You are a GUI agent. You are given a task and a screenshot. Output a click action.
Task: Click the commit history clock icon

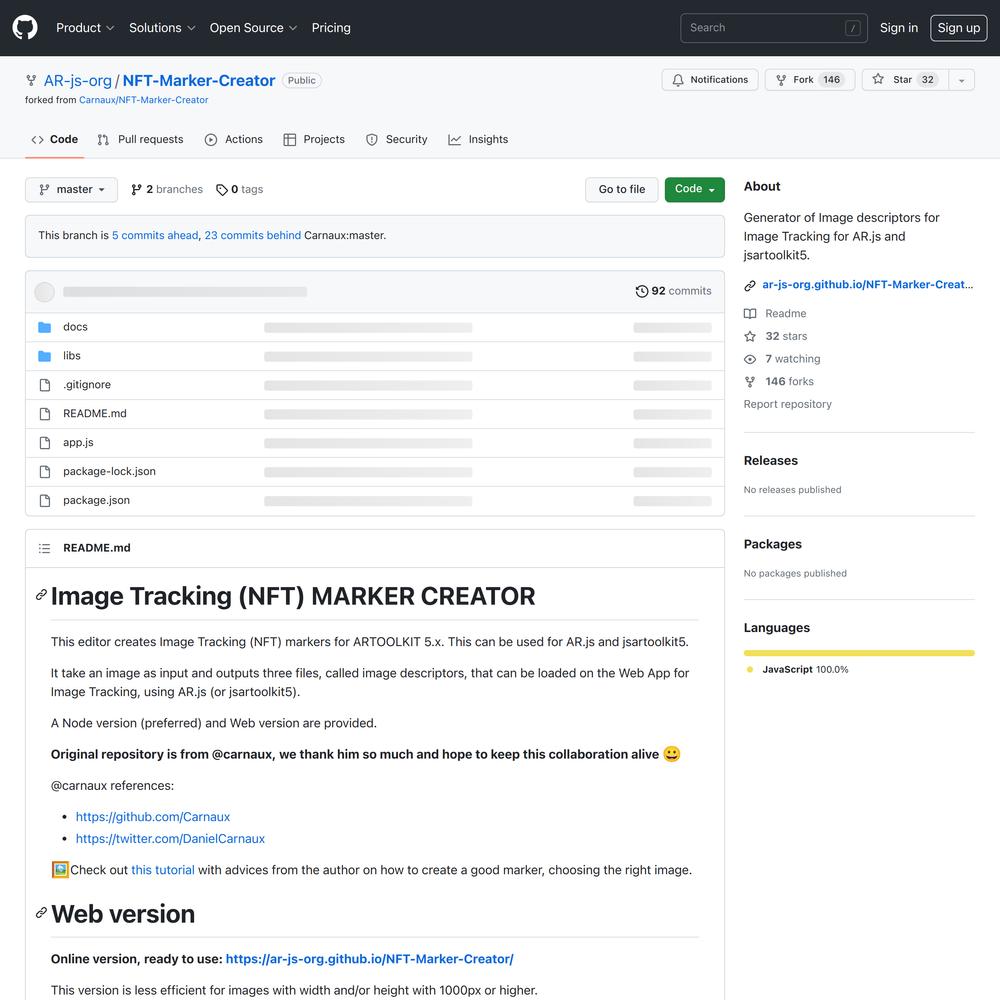[642, 291]
